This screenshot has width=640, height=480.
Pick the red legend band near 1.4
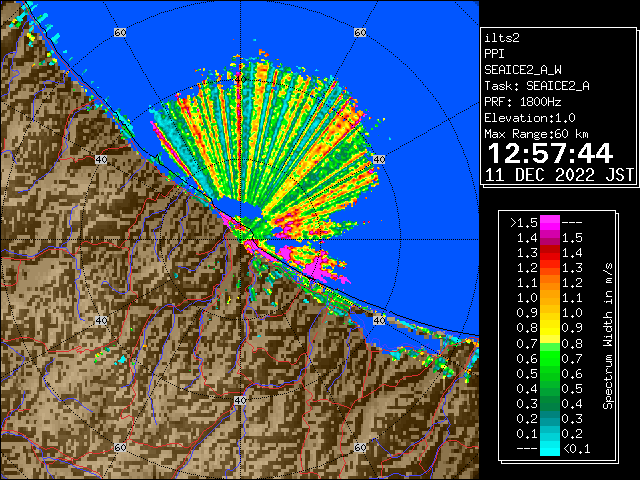tap(550, 253)
